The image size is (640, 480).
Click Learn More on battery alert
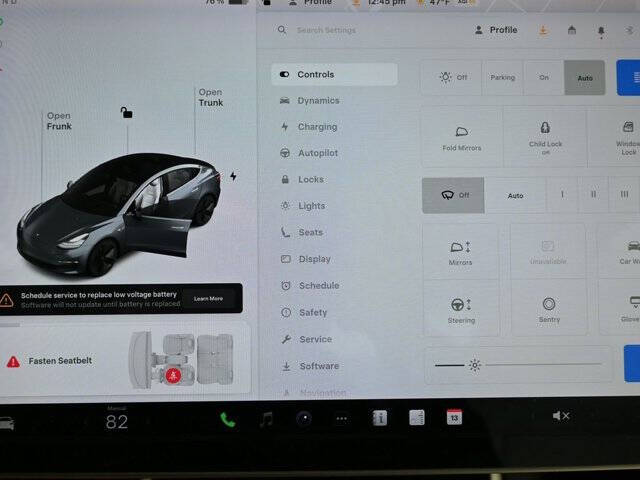[208, 298]
